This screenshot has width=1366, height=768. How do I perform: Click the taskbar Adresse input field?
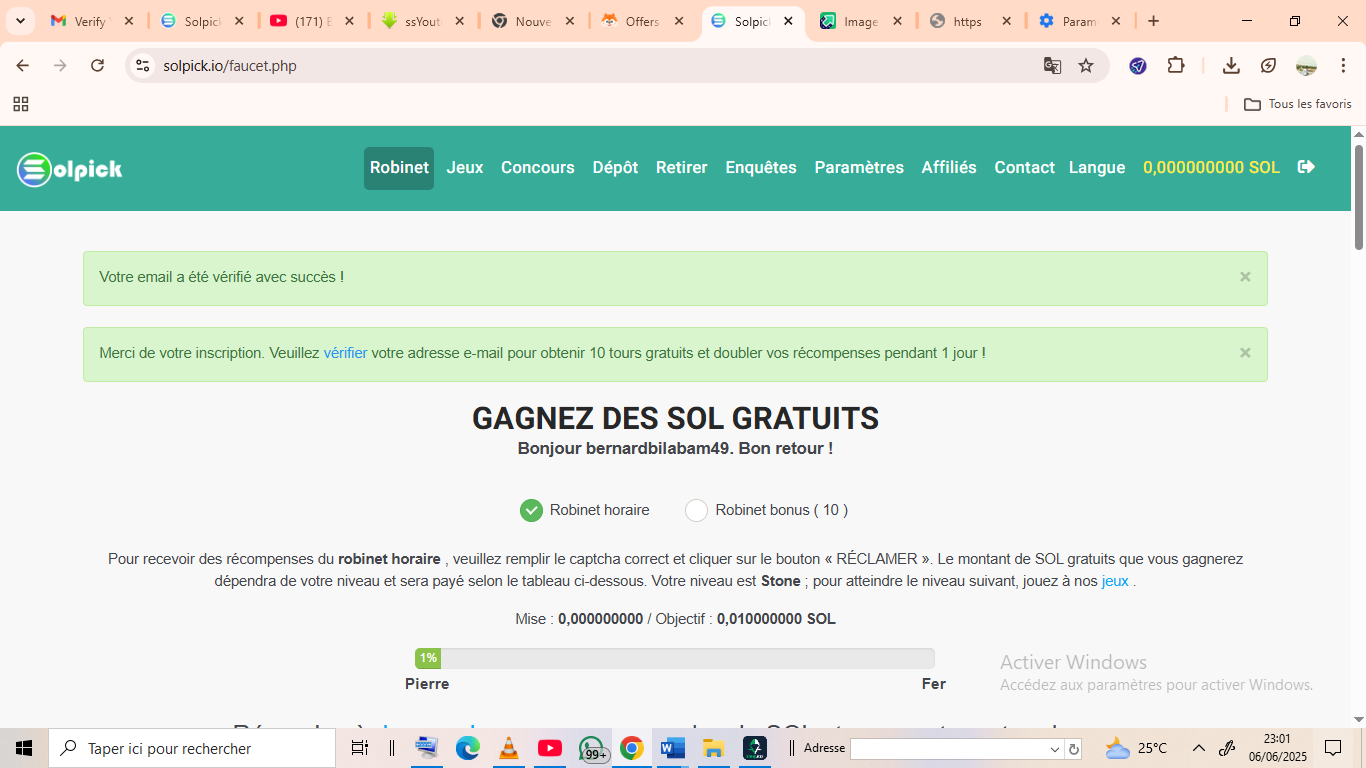[948, 749]
